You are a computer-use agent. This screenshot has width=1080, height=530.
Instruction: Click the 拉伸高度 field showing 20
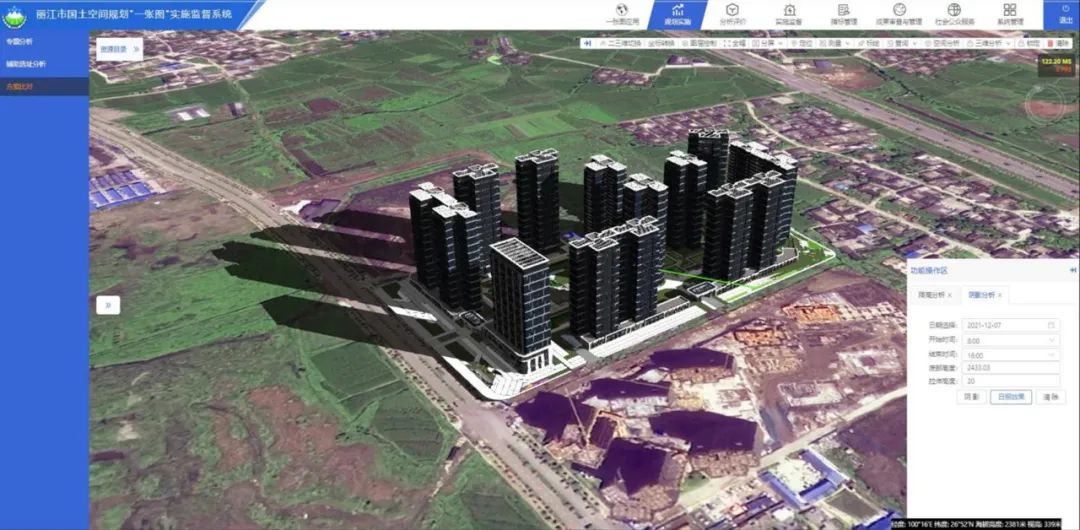(1010, 381)
